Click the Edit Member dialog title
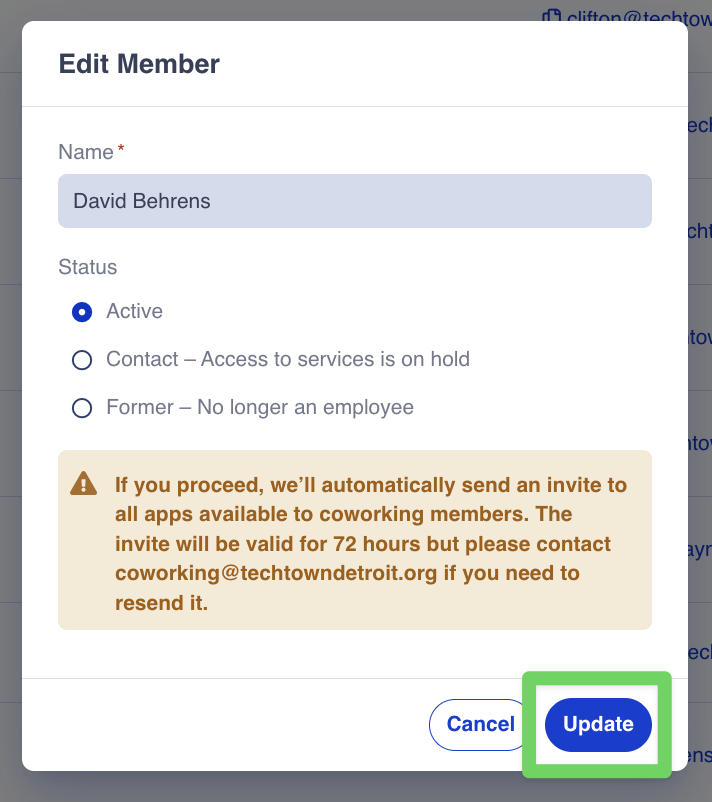The height and width of the screenshot is (802, 712). tap(139, 64)
